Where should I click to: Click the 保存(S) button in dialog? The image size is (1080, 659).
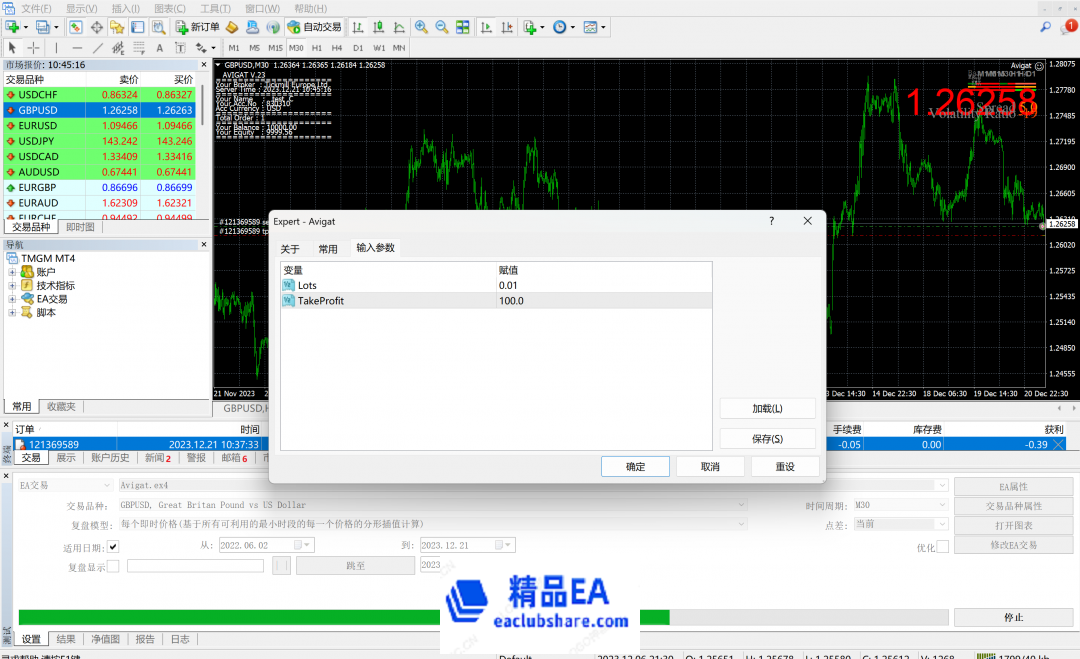(767, 439)
